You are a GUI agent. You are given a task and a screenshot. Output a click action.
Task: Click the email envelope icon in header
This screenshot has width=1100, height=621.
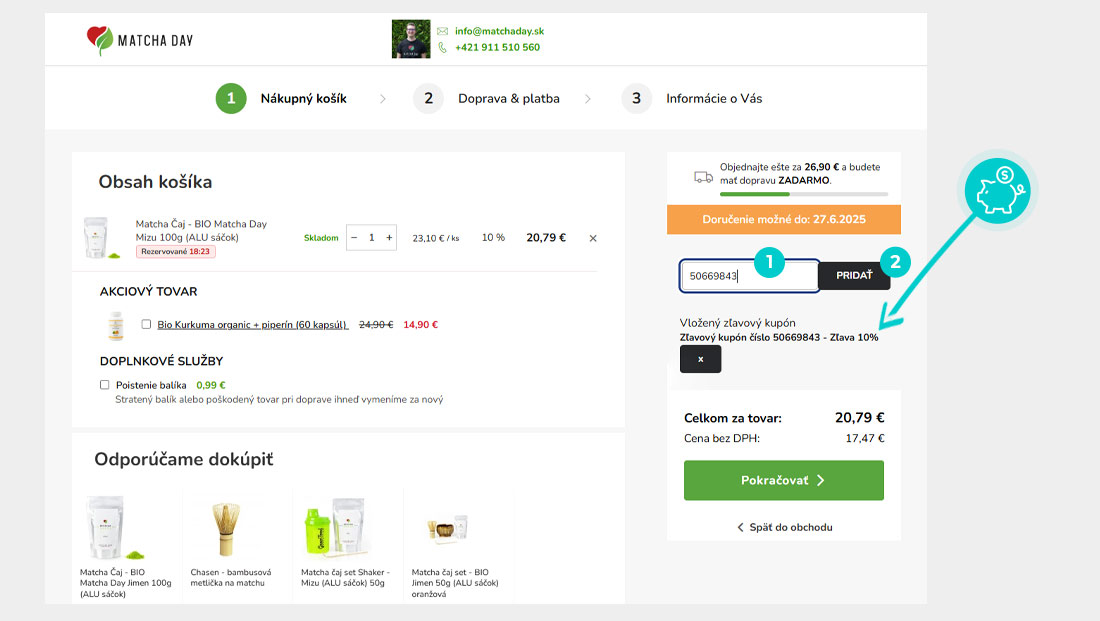pyautogui.click(x=443, y=31)
